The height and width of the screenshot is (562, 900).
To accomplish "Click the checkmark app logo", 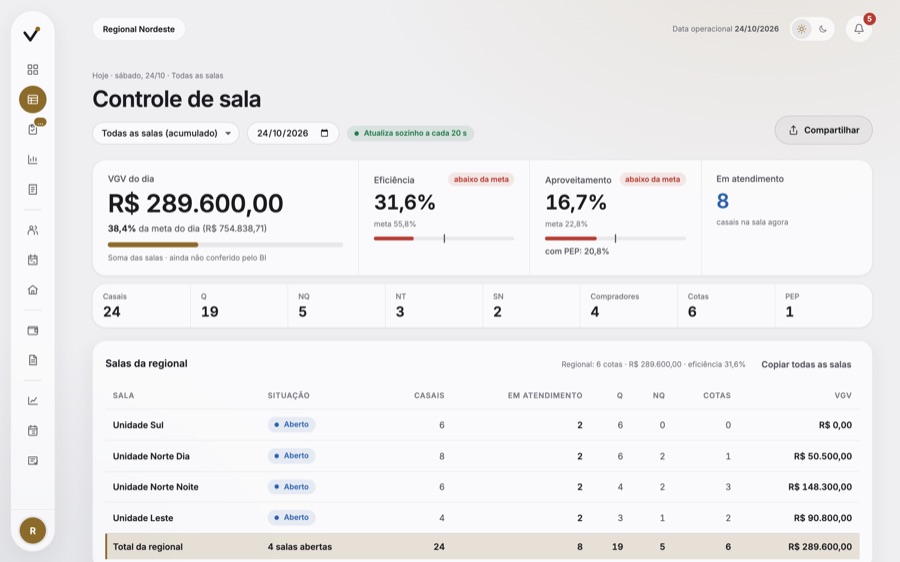I will tap(32, 34).
